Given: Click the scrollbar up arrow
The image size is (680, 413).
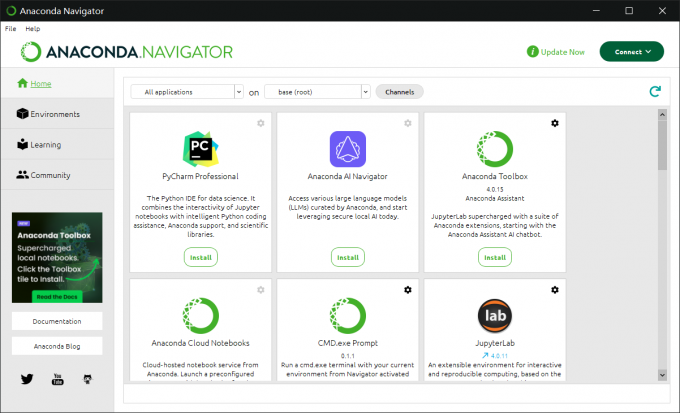Looking at the screenshot, I should click(662, 115).
